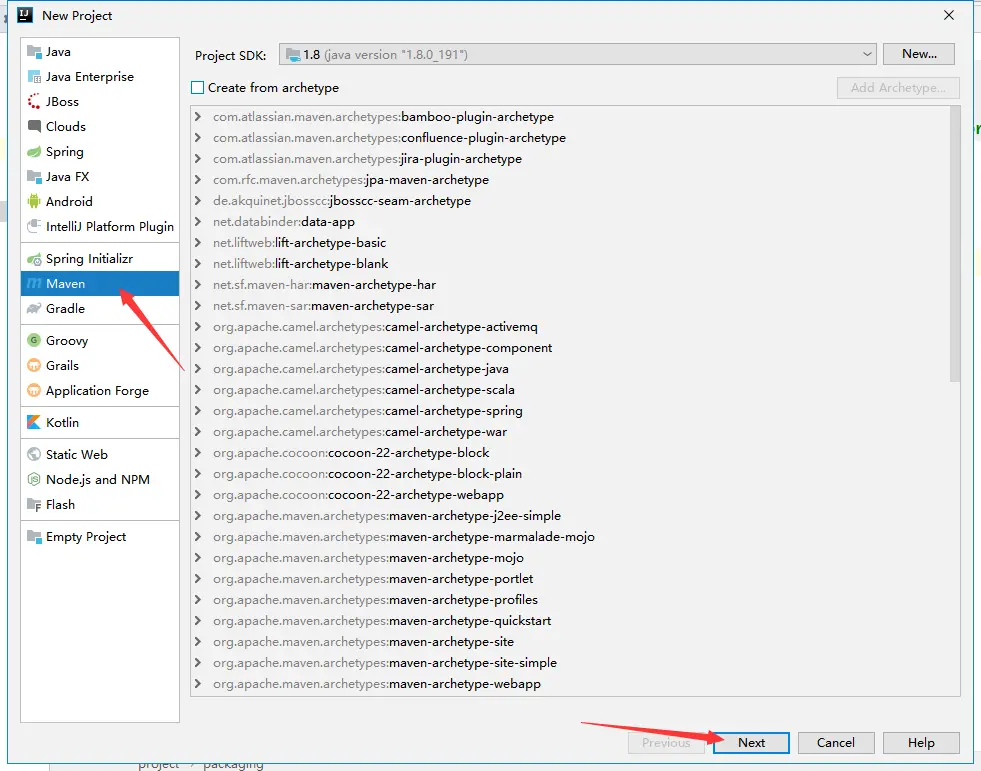Select net.databinder:data-app row
This screenshot has width=981, height=771.
[x=283, y=222]
